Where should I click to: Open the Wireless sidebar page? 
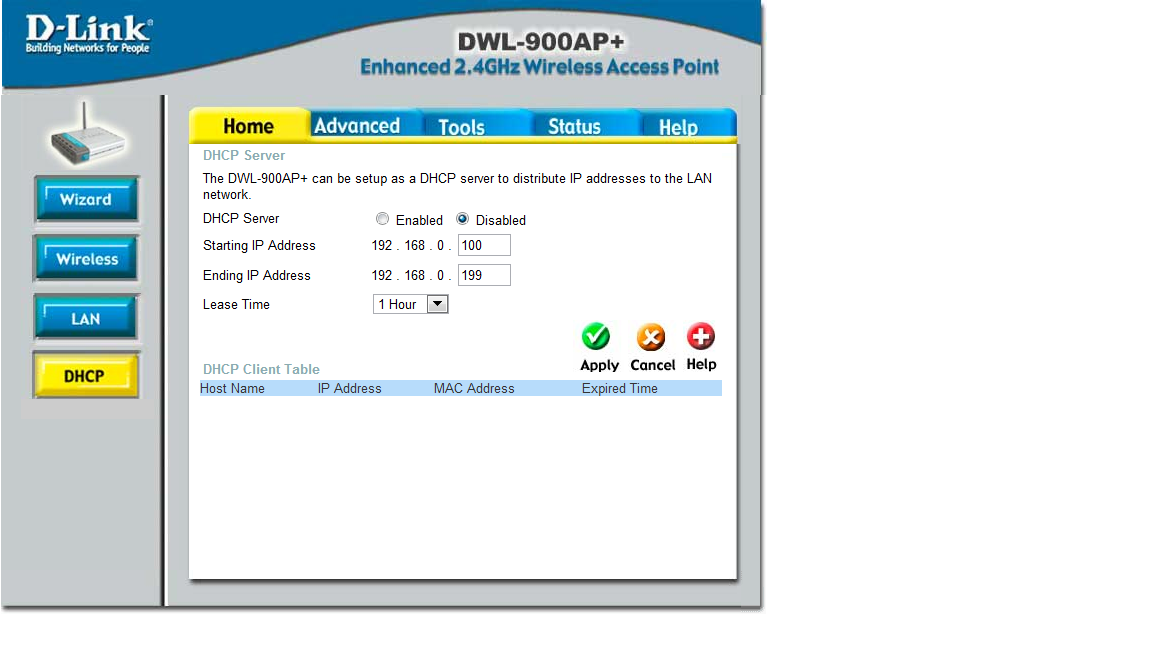click(x=86, y=259)
